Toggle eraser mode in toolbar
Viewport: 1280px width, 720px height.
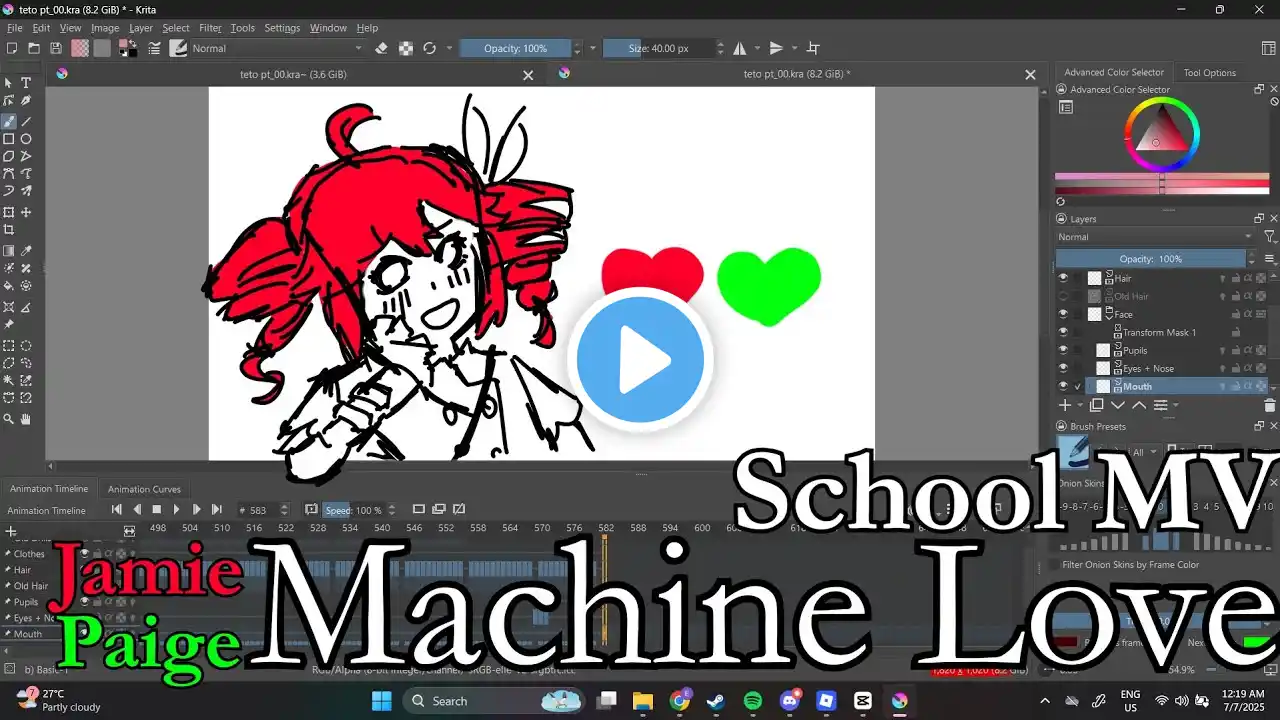click(381, 48)
